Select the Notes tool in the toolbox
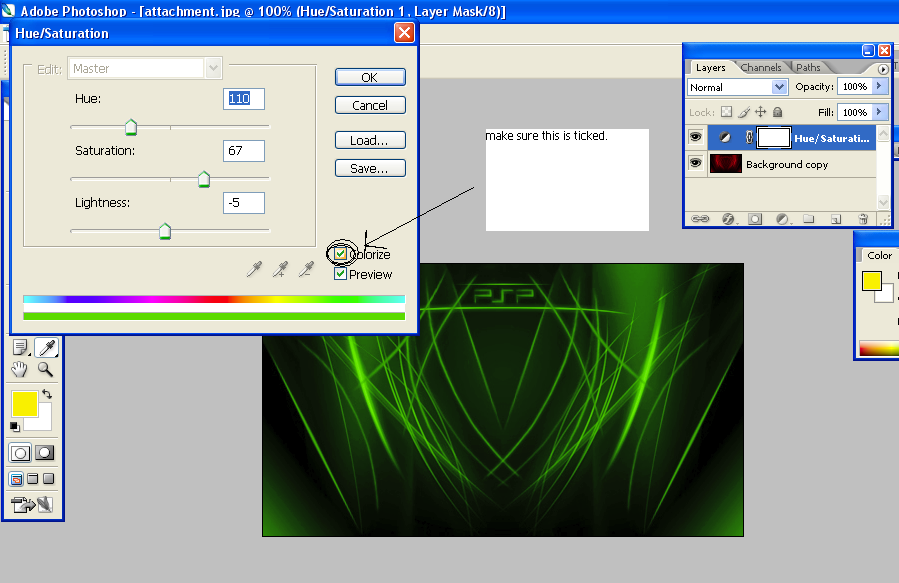899x583 pixels. 20,347
